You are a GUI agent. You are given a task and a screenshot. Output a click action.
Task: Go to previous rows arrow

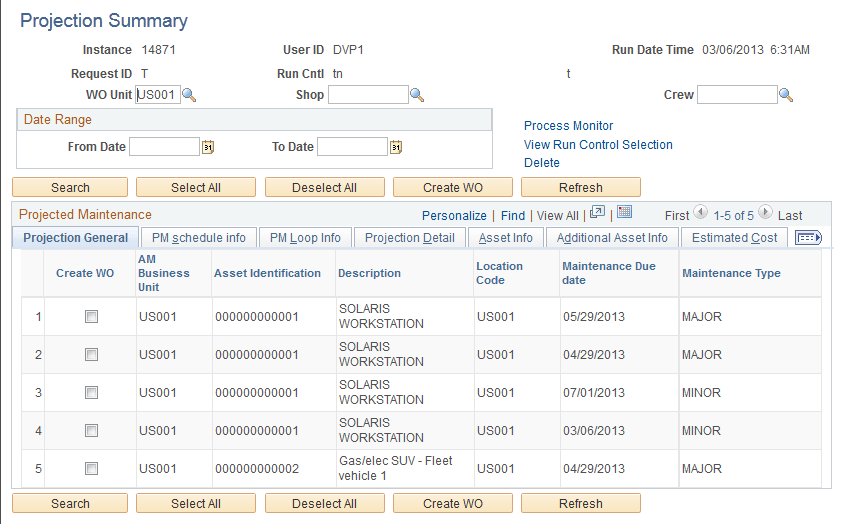700,212
